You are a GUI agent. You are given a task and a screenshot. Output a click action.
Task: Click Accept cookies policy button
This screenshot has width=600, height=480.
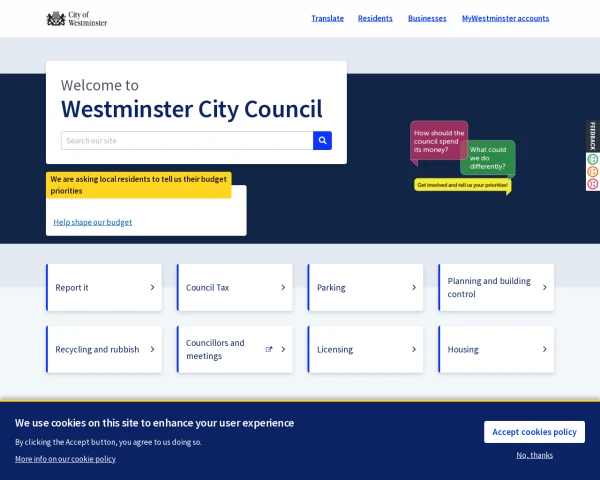(534, 432)
